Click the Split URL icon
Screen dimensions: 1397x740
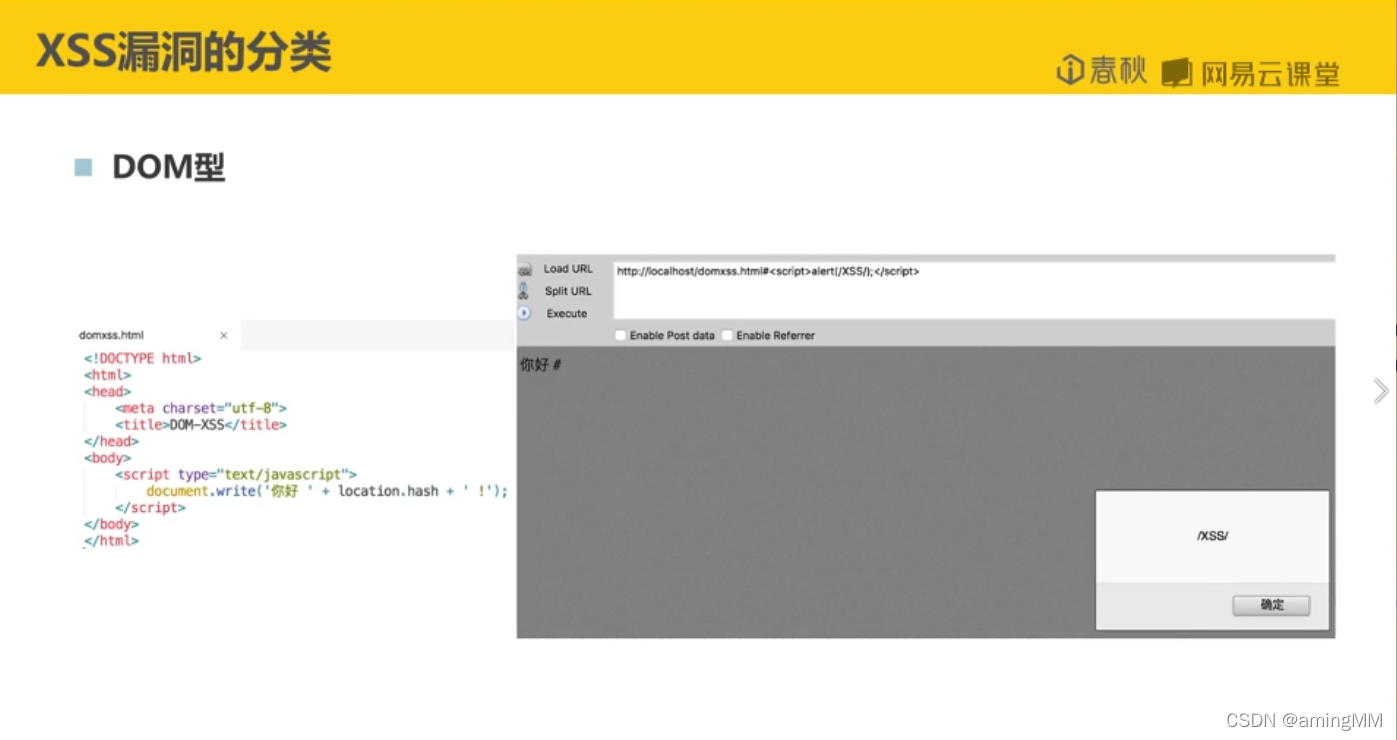(523, 291)
